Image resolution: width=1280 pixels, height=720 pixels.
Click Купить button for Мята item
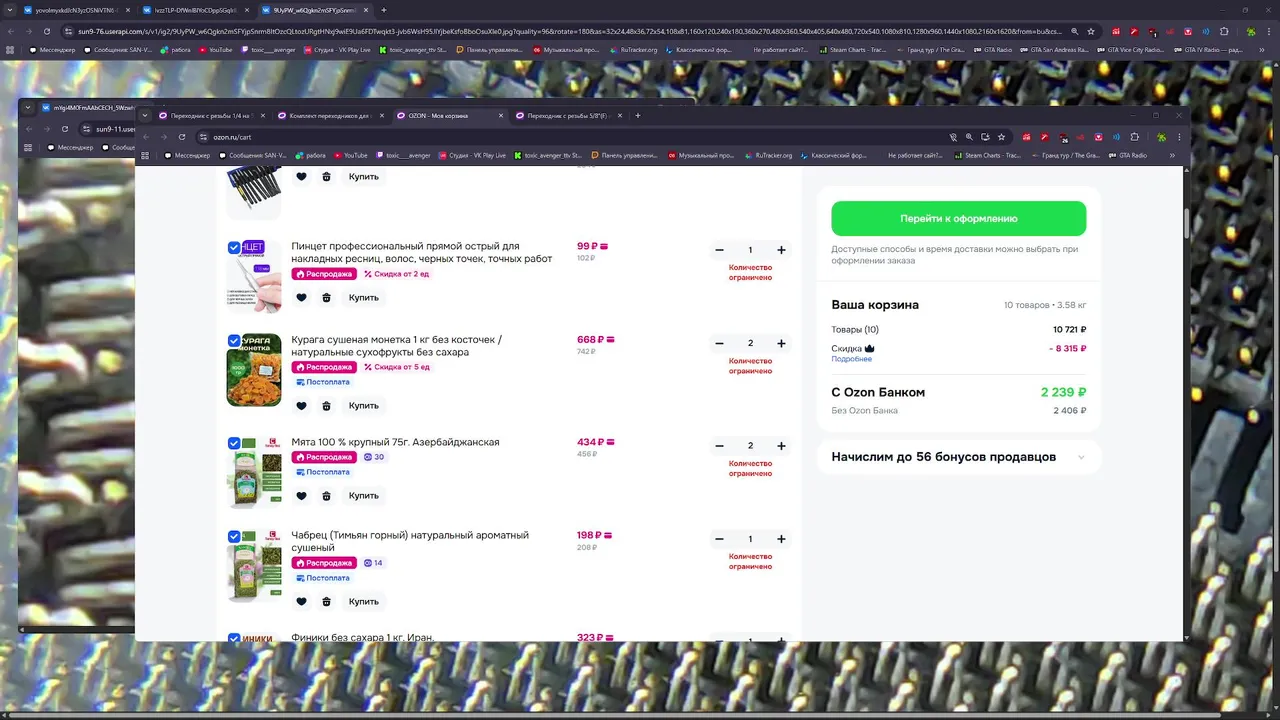coord(364,496)
